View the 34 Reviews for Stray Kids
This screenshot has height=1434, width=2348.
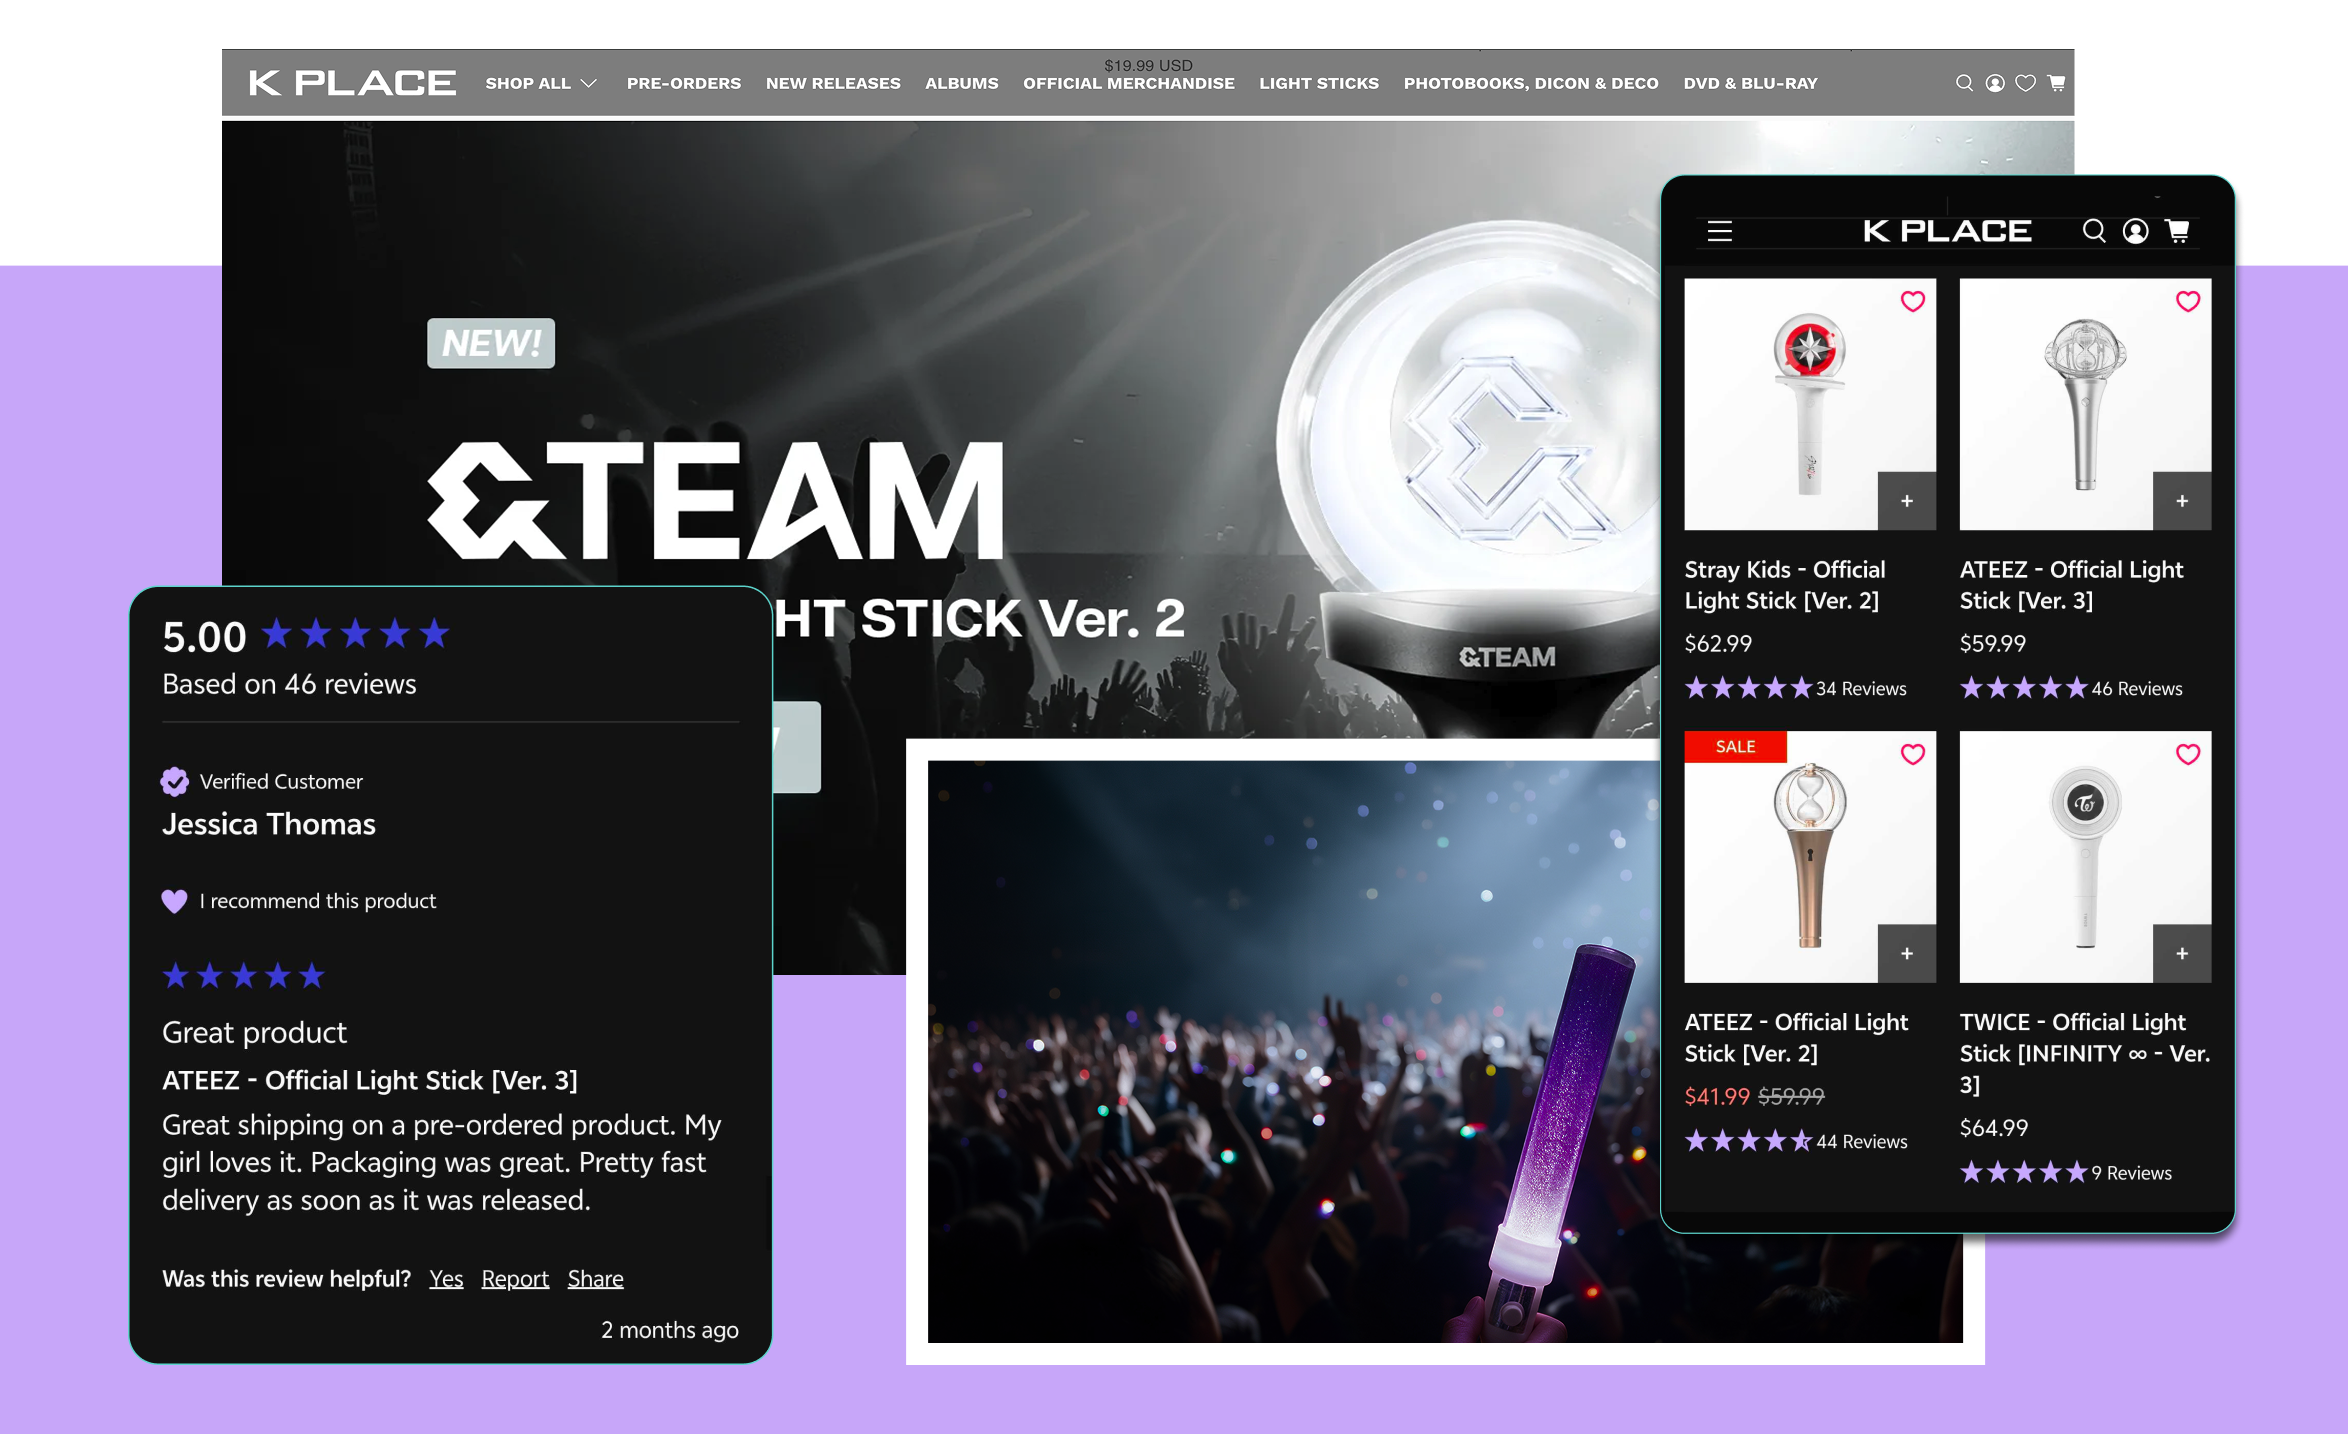[1861, 689]
